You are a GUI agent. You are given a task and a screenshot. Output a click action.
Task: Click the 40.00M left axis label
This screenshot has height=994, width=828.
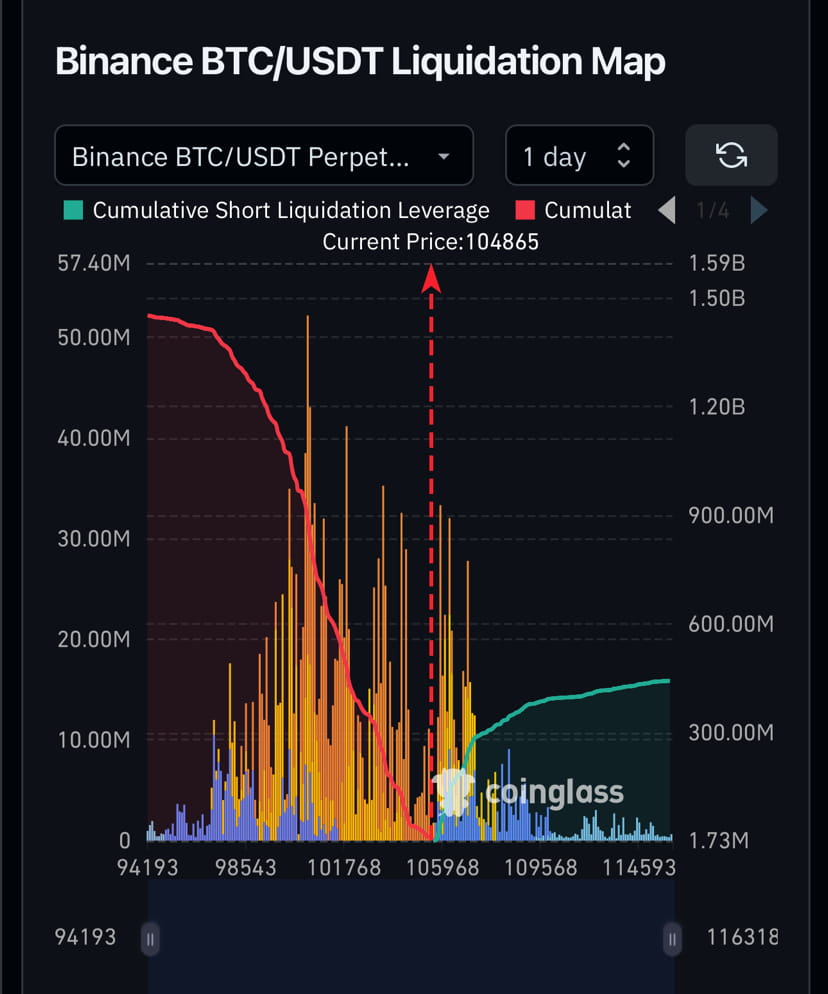[93, 438]
